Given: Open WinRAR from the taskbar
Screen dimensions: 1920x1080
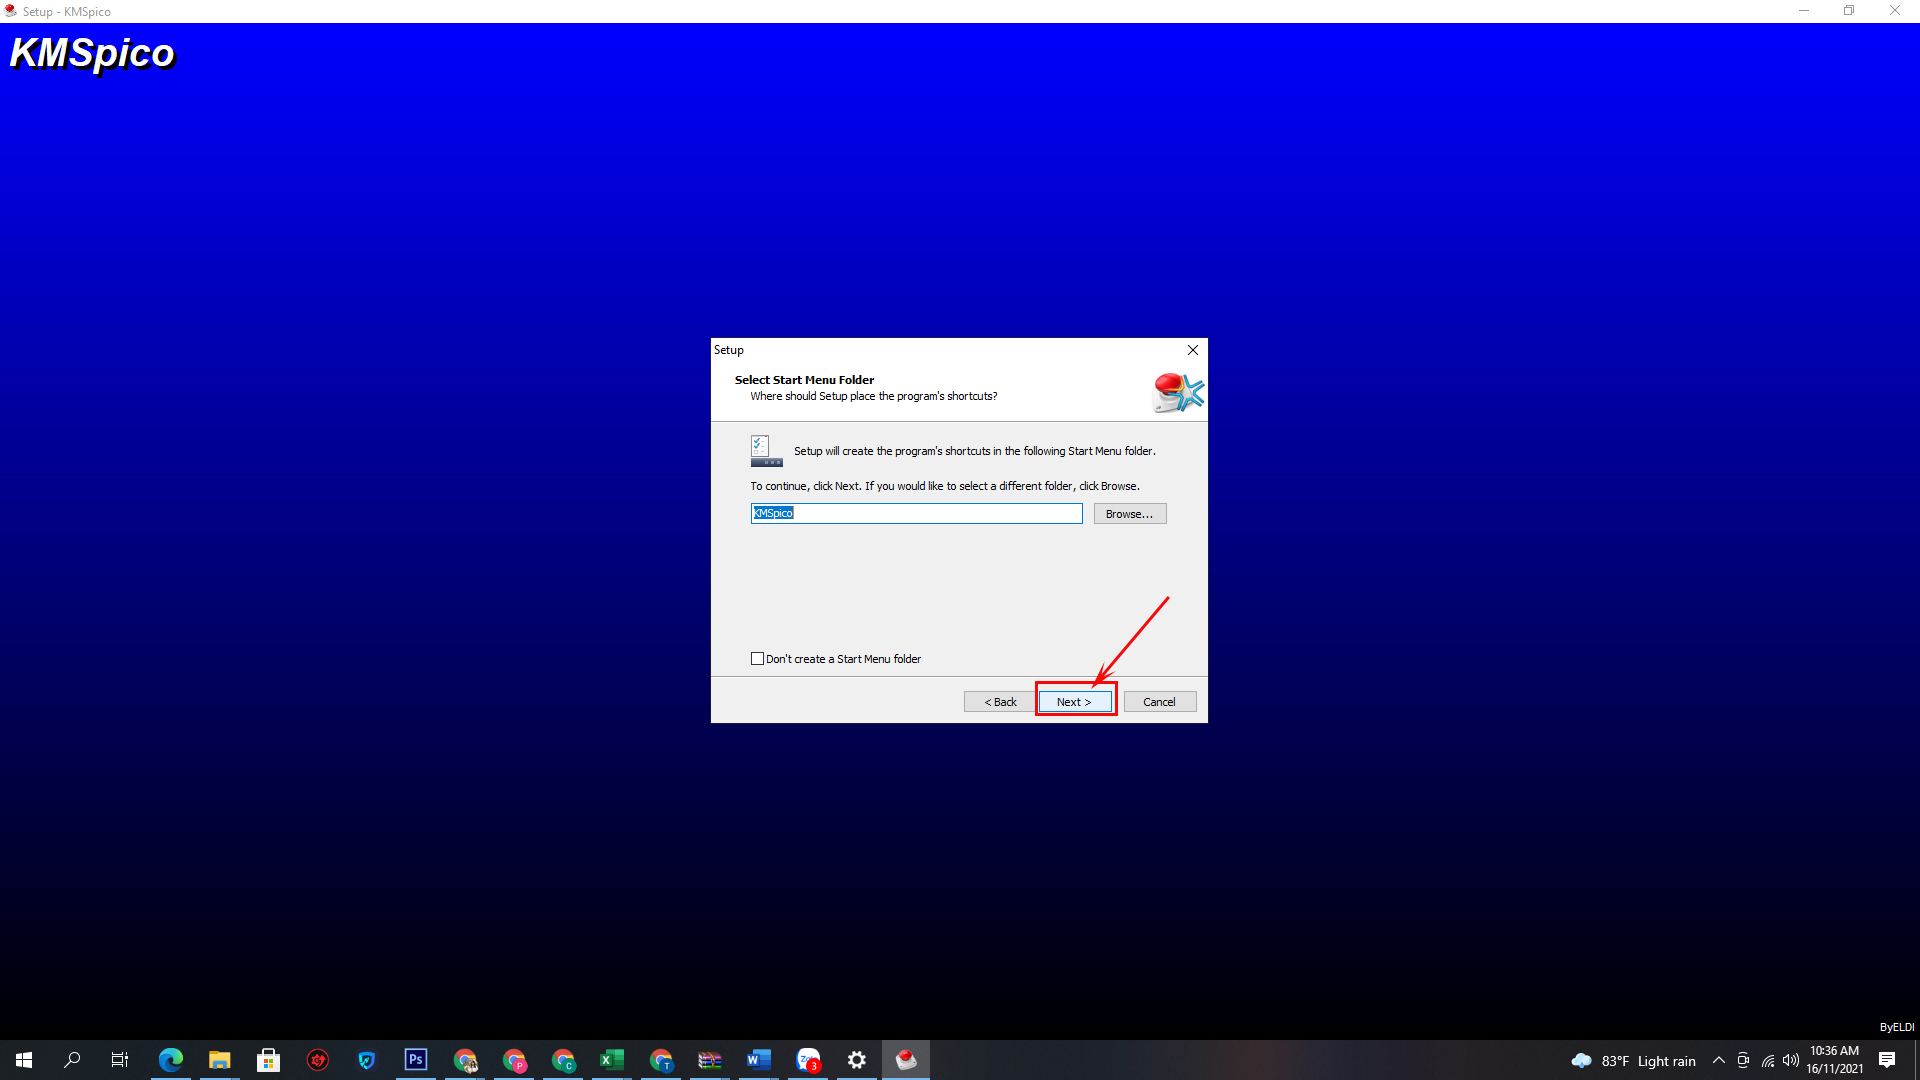Looking at the screenshot, I should (709, 1060).
